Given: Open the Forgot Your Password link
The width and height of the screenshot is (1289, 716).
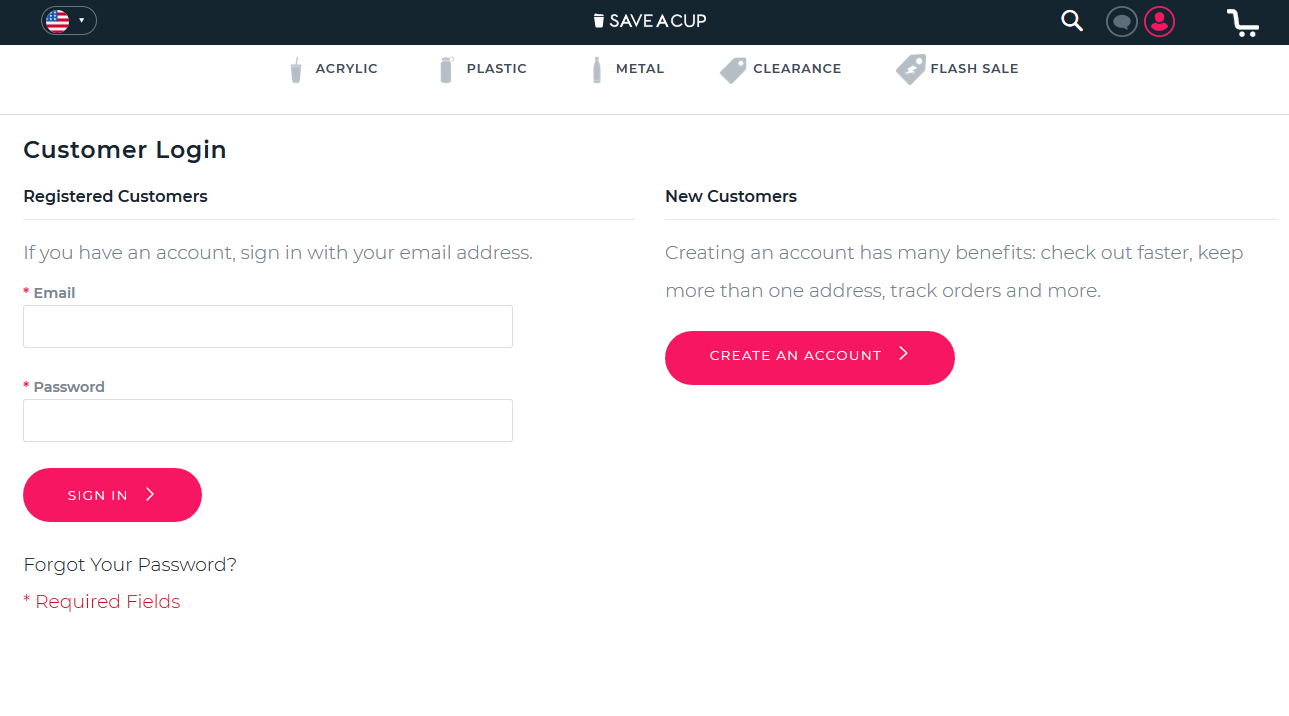Looking at the screenshot, I should click(130, 565).
